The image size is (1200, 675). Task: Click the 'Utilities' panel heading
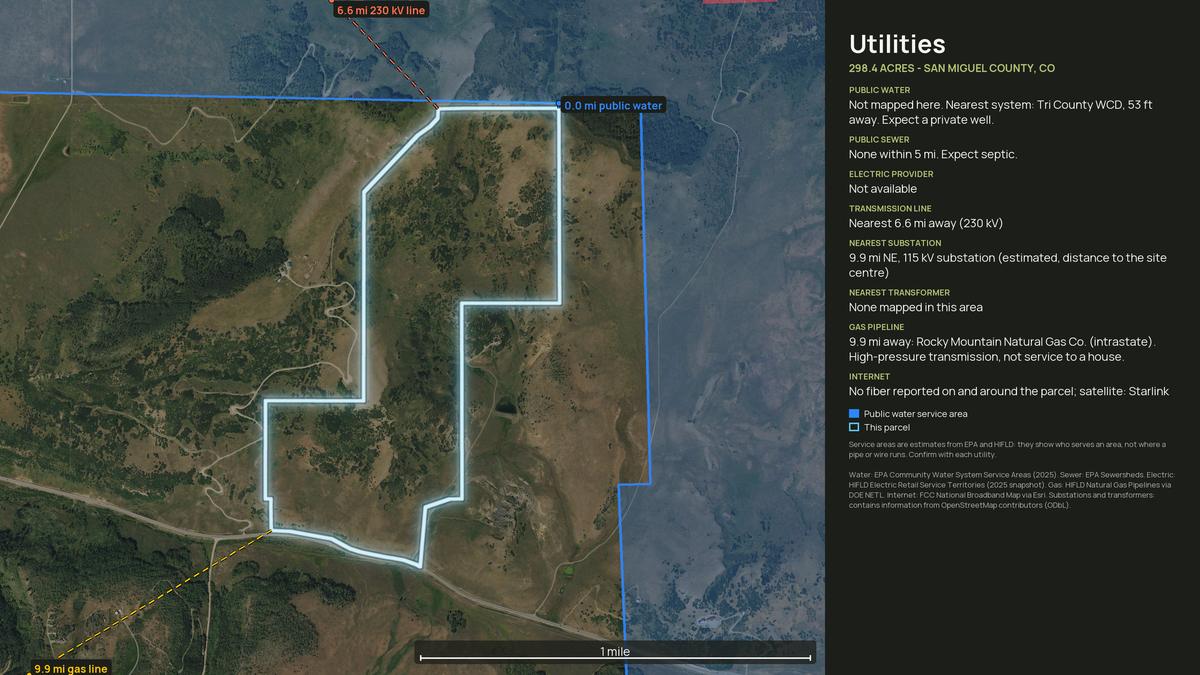click(897, 44)
